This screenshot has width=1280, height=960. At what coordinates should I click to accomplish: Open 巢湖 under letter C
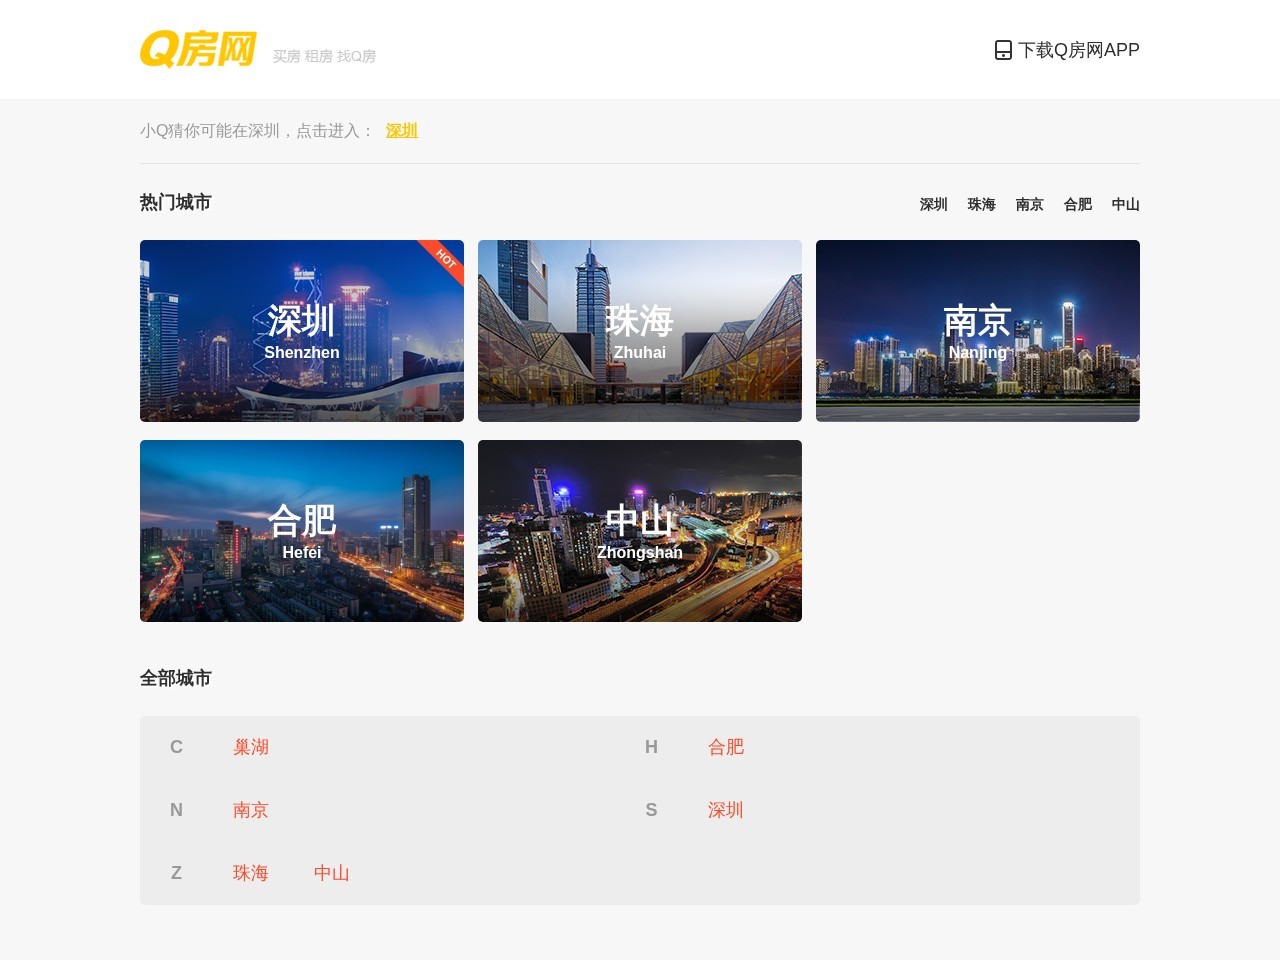(x=250, y=747)
